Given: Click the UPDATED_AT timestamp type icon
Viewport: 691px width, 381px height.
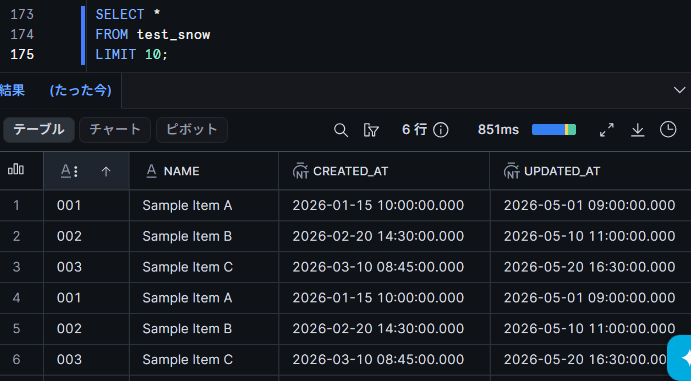Looking at the screenshot, I should coord(512,171).
